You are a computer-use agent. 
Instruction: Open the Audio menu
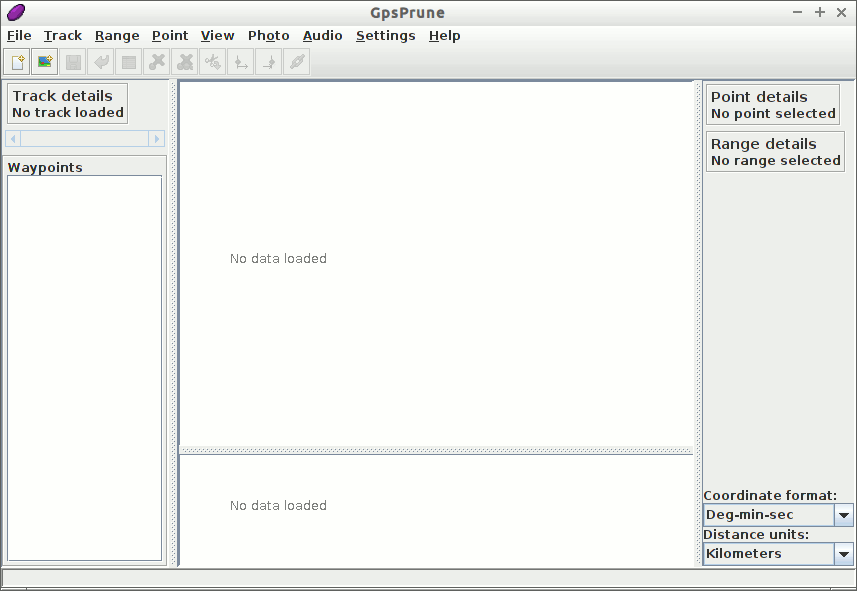pos(322,36)
